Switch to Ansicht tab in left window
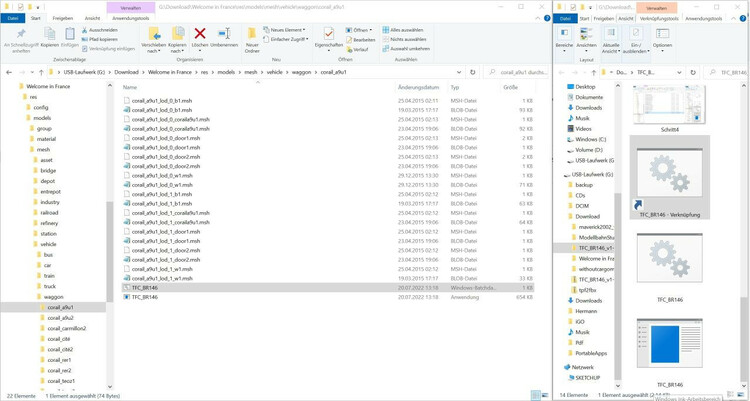This screenshot has height=401, width=750. (92, 18)
